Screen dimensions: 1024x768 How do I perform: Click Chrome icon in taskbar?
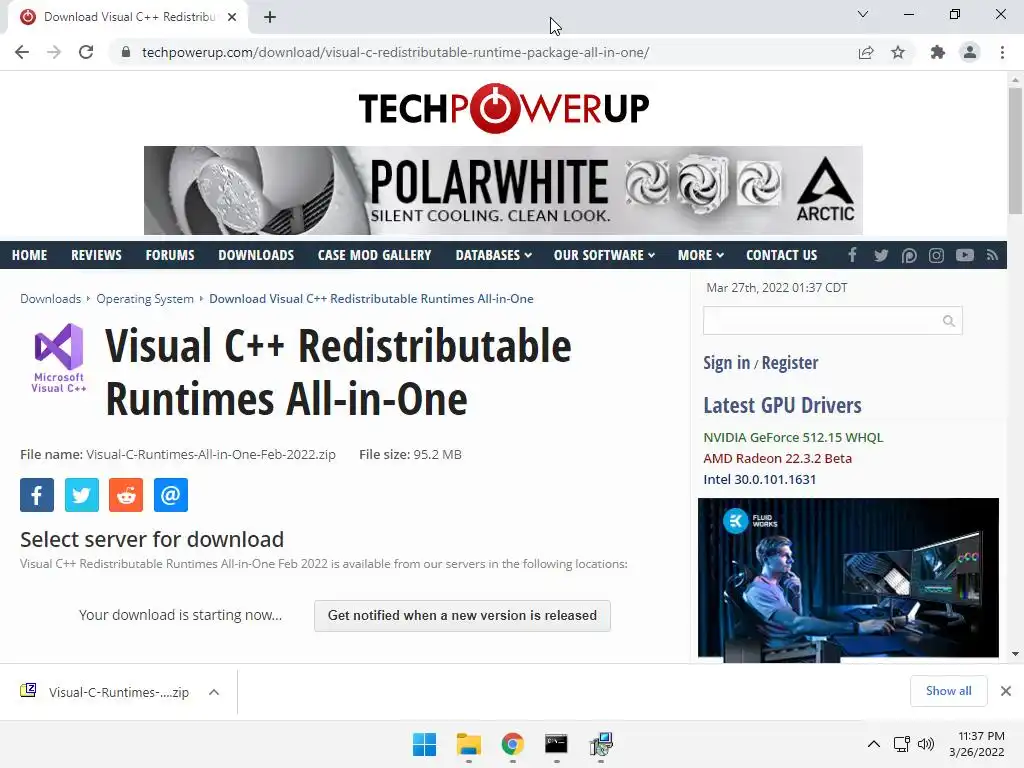click(513, 744)
